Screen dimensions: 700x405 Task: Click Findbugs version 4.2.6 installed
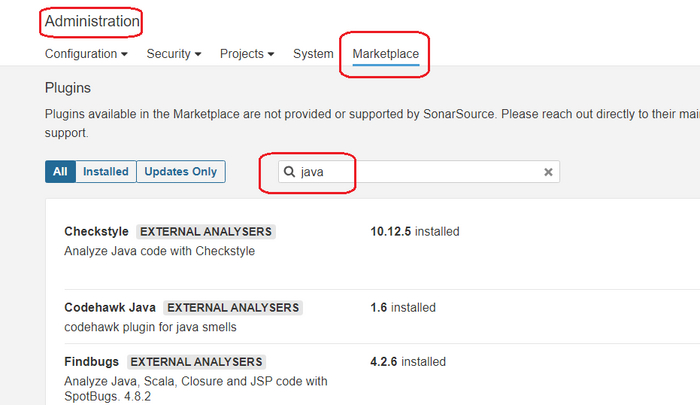coord(407,362)
